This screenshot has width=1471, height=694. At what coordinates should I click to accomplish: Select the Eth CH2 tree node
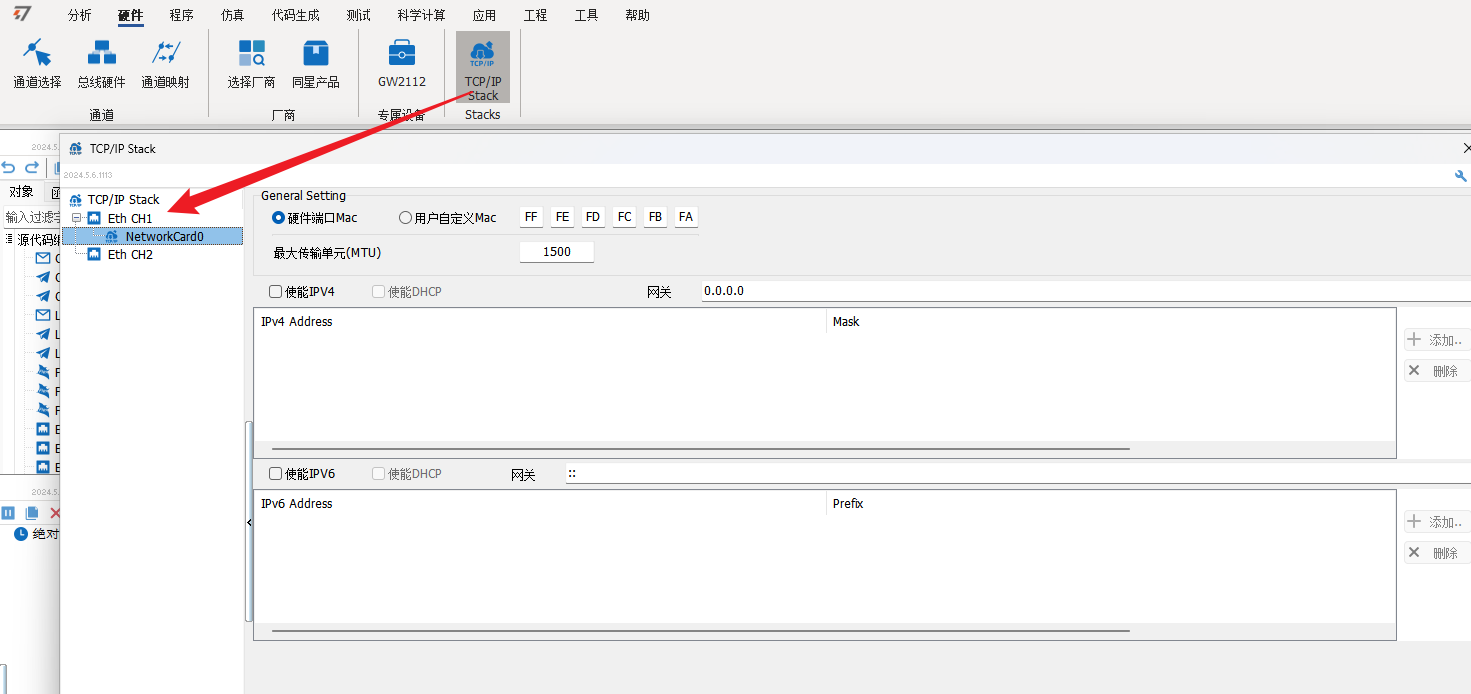pyautogui.click(x=130, y=254)
